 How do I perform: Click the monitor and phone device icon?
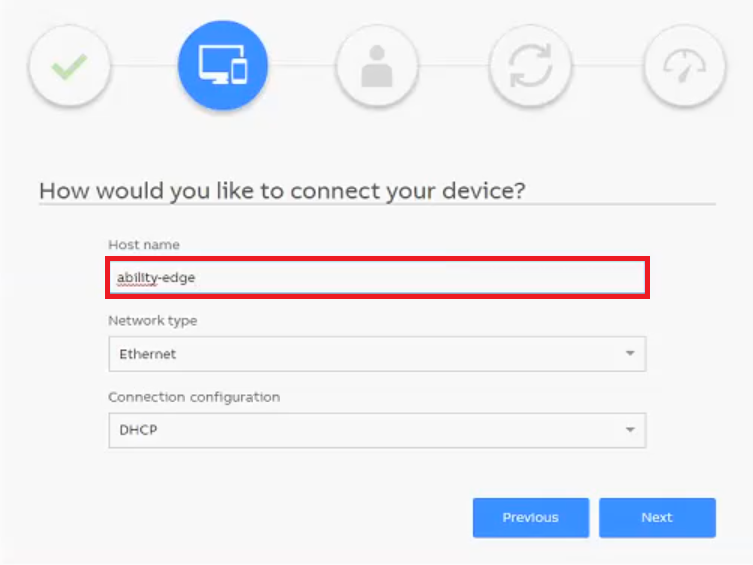(x=223, y=65)
